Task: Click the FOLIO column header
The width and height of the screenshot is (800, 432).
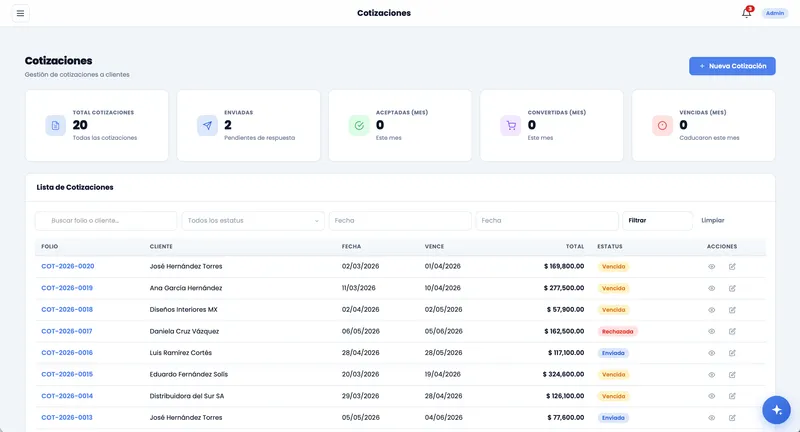Action: [x=49, y=246]
